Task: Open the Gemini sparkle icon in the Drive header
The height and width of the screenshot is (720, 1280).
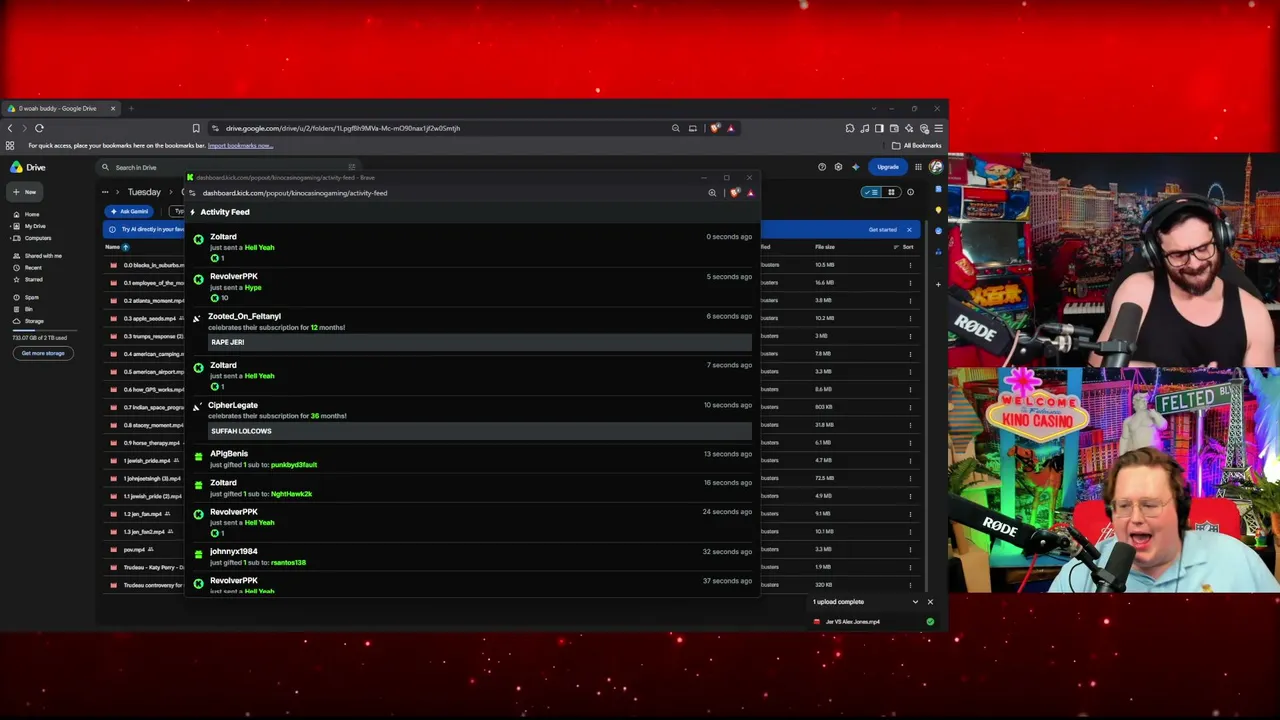Action: point(855,167)
